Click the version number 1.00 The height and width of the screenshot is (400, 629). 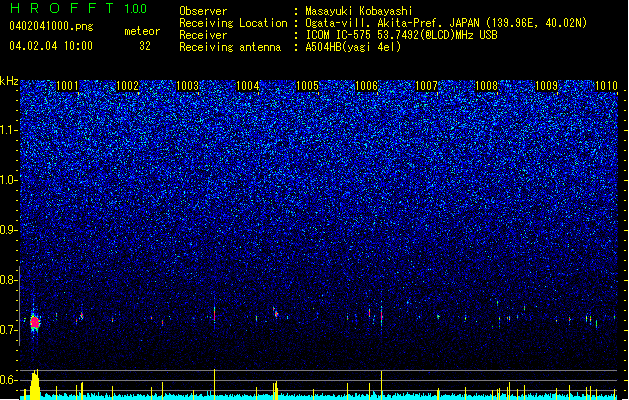(135, 8)
